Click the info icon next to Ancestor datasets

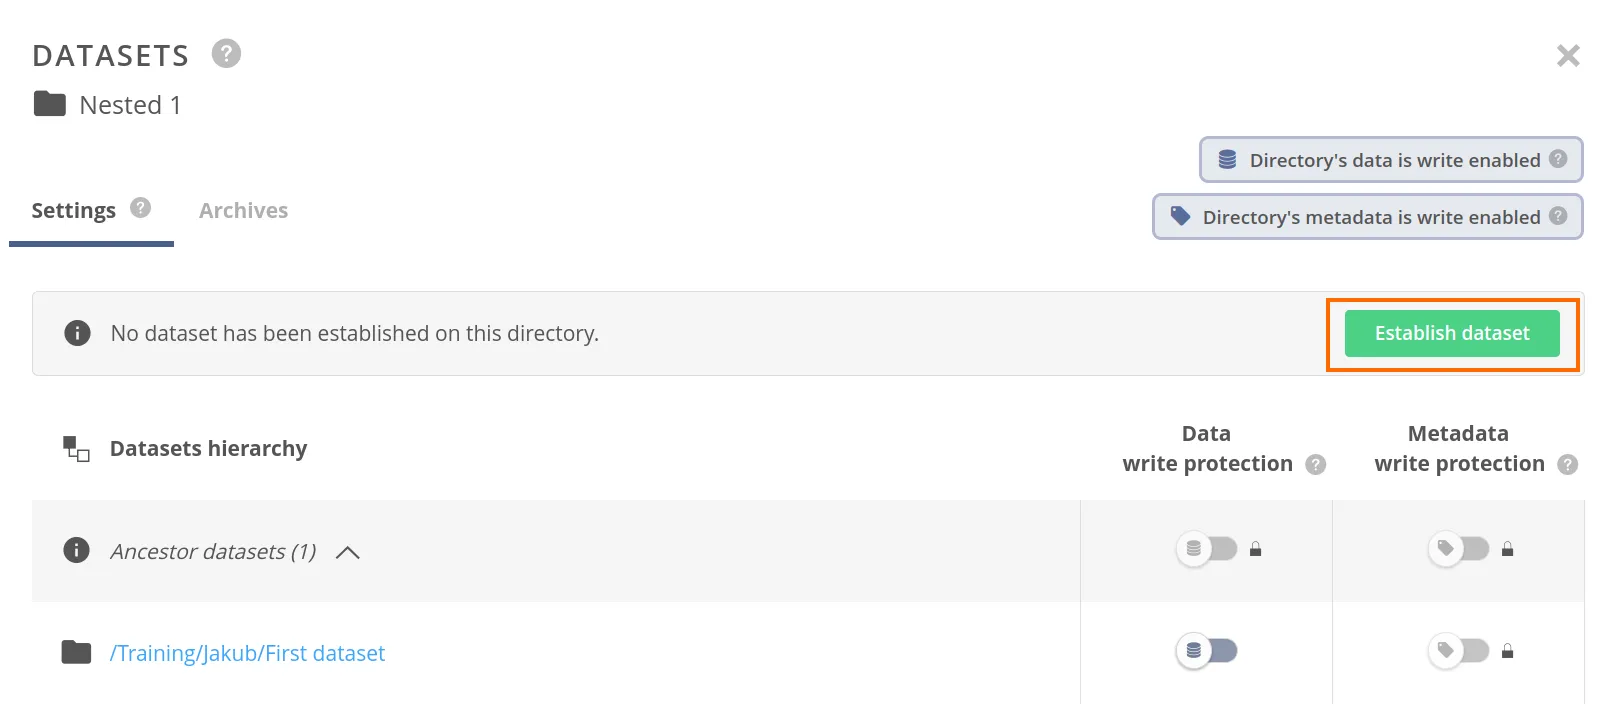[76, 551]
